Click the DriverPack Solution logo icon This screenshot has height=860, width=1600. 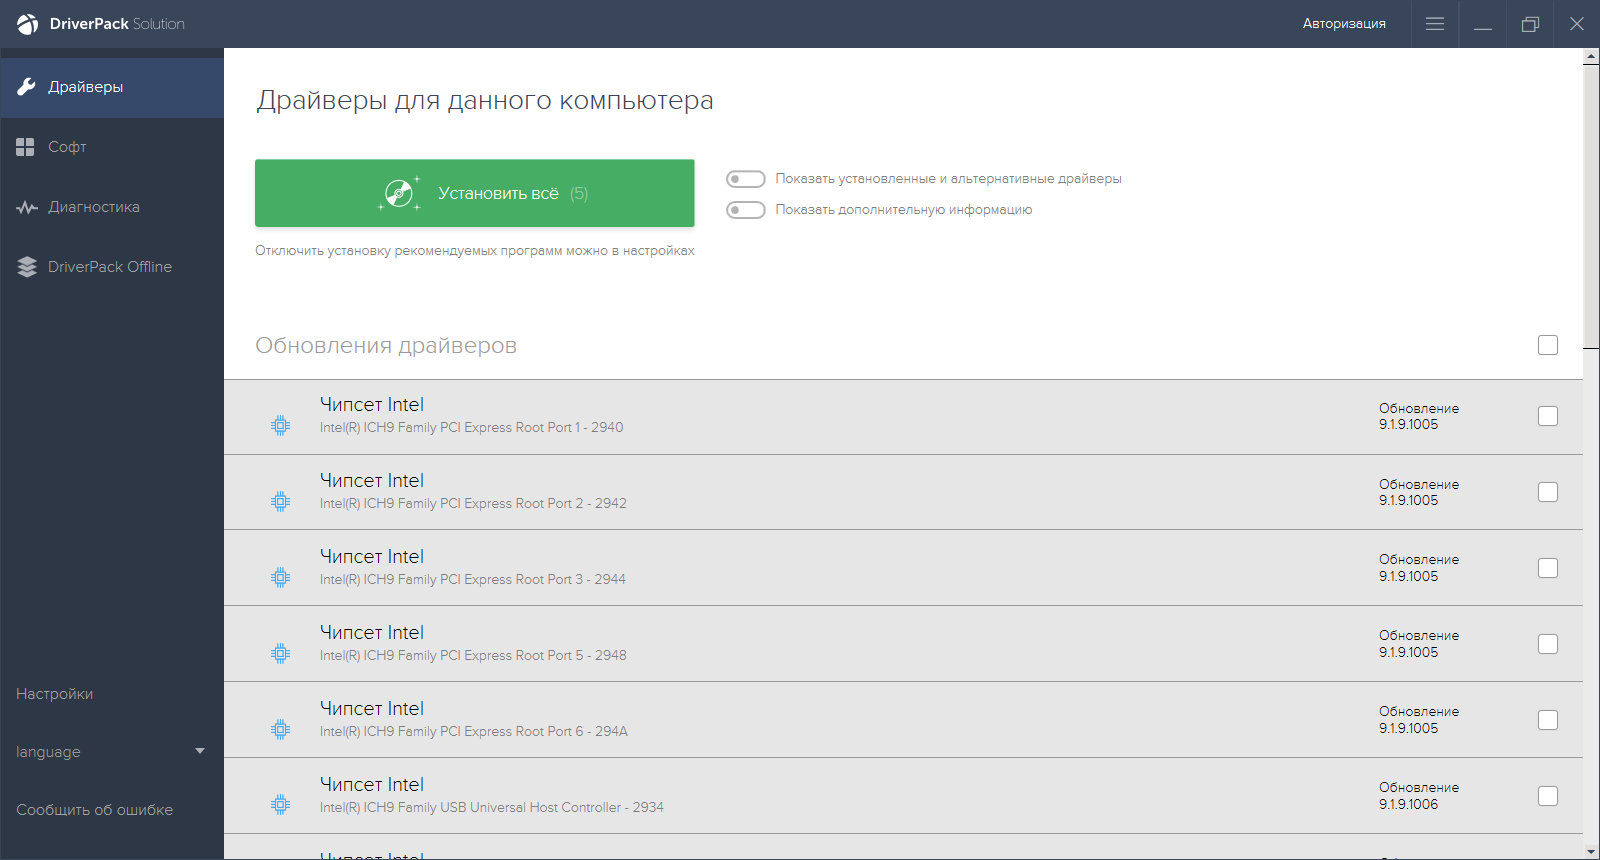[27, 24]
